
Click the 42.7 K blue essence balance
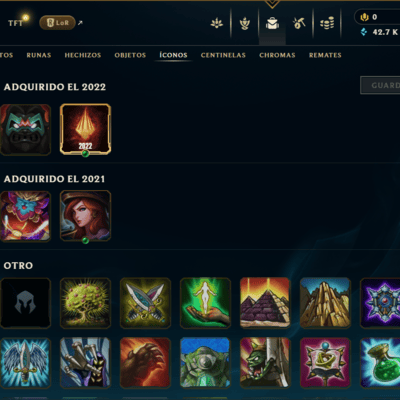(x=380, y=32)
